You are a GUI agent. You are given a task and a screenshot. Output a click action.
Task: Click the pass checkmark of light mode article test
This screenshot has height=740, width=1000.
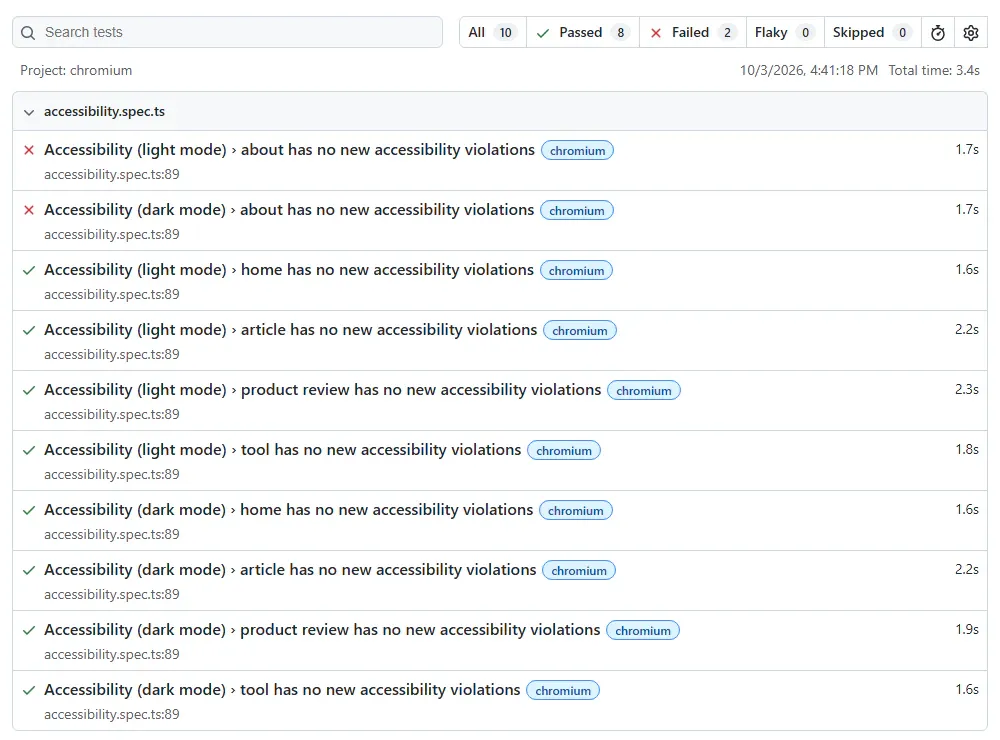click(29, 330)
